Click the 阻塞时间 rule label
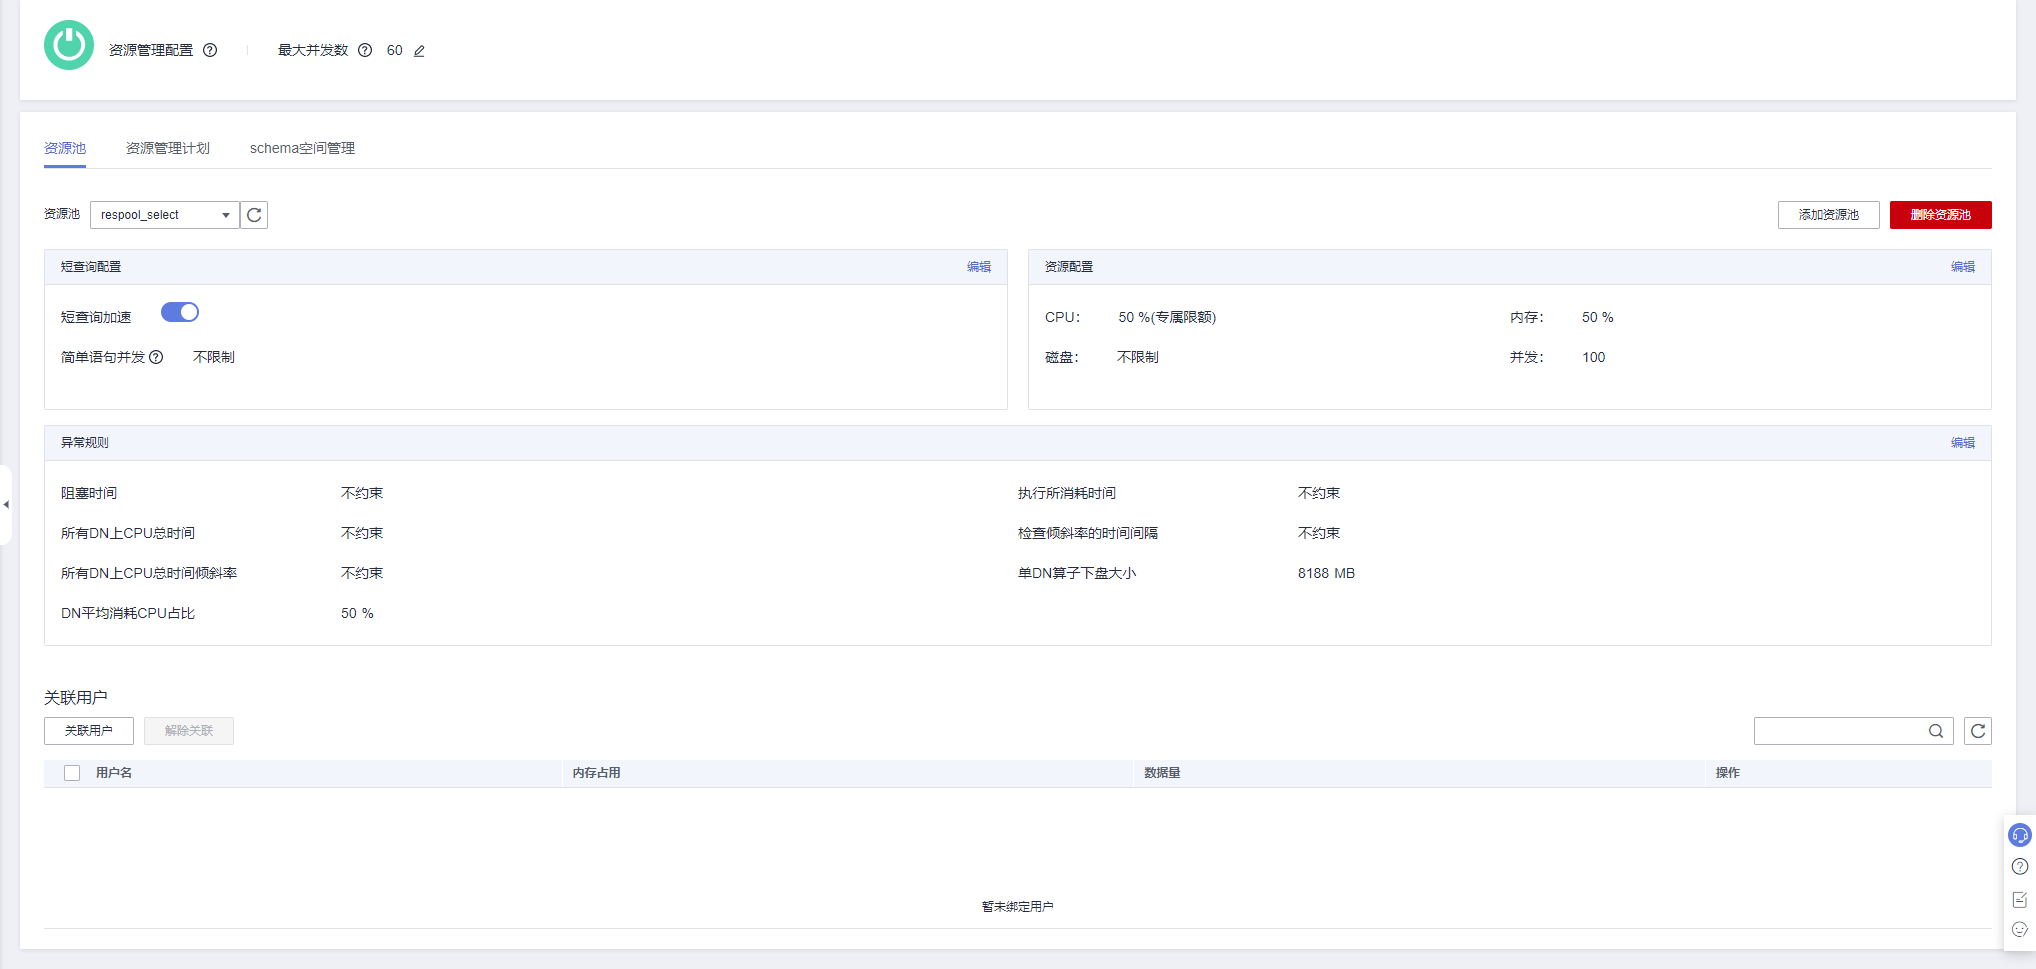Screen dimensions: 2036x969 89,493
